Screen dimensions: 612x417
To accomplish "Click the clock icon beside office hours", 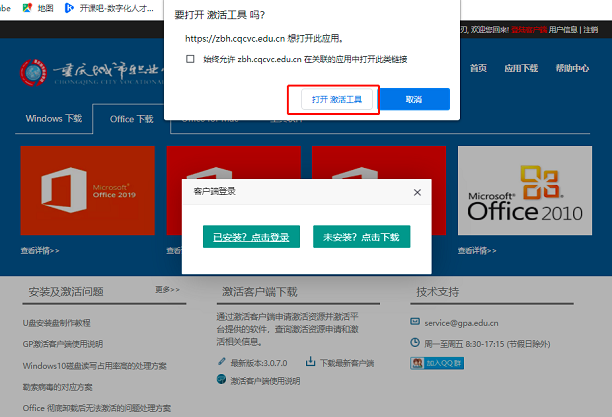I will (x=415, y=342).
